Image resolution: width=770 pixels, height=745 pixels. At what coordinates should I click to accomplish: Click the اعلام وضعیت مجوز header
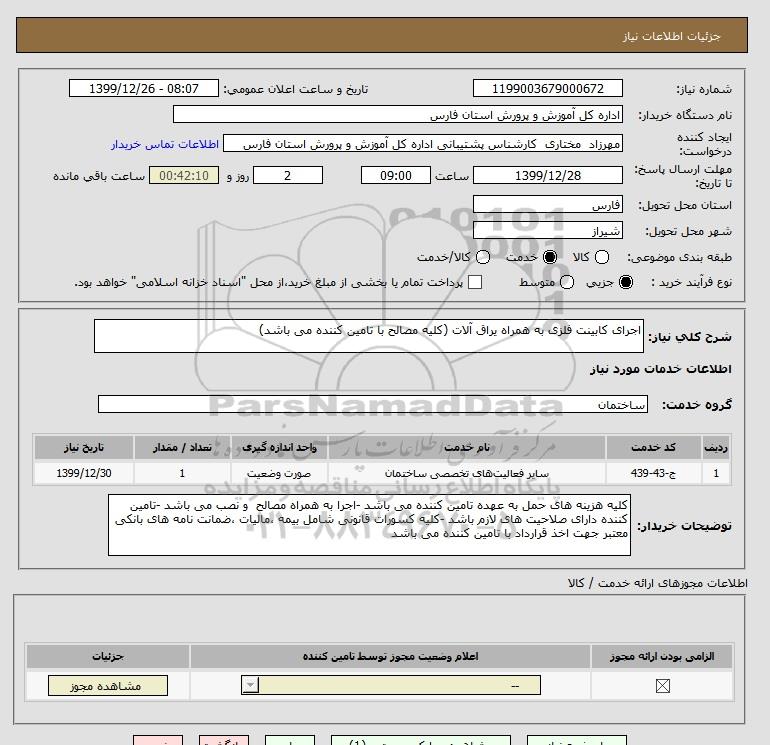click(390, 656)
